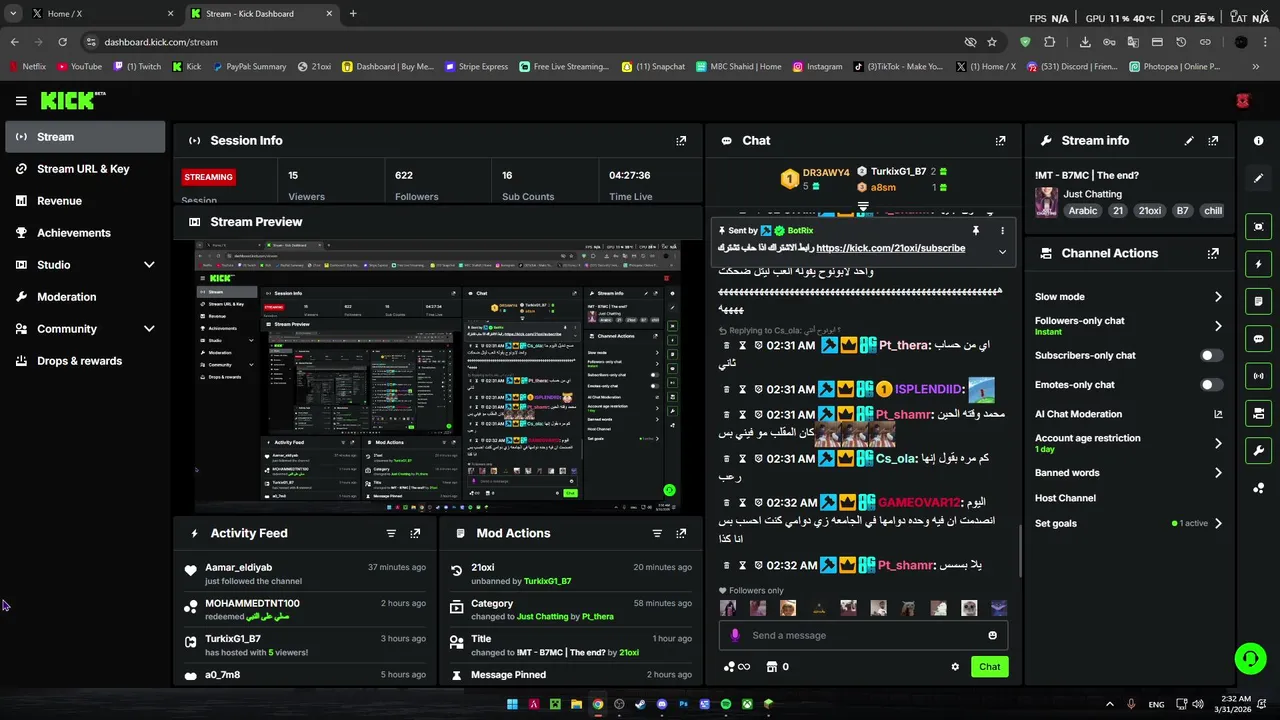Click the document sidebar icon

click(1259, 301)
